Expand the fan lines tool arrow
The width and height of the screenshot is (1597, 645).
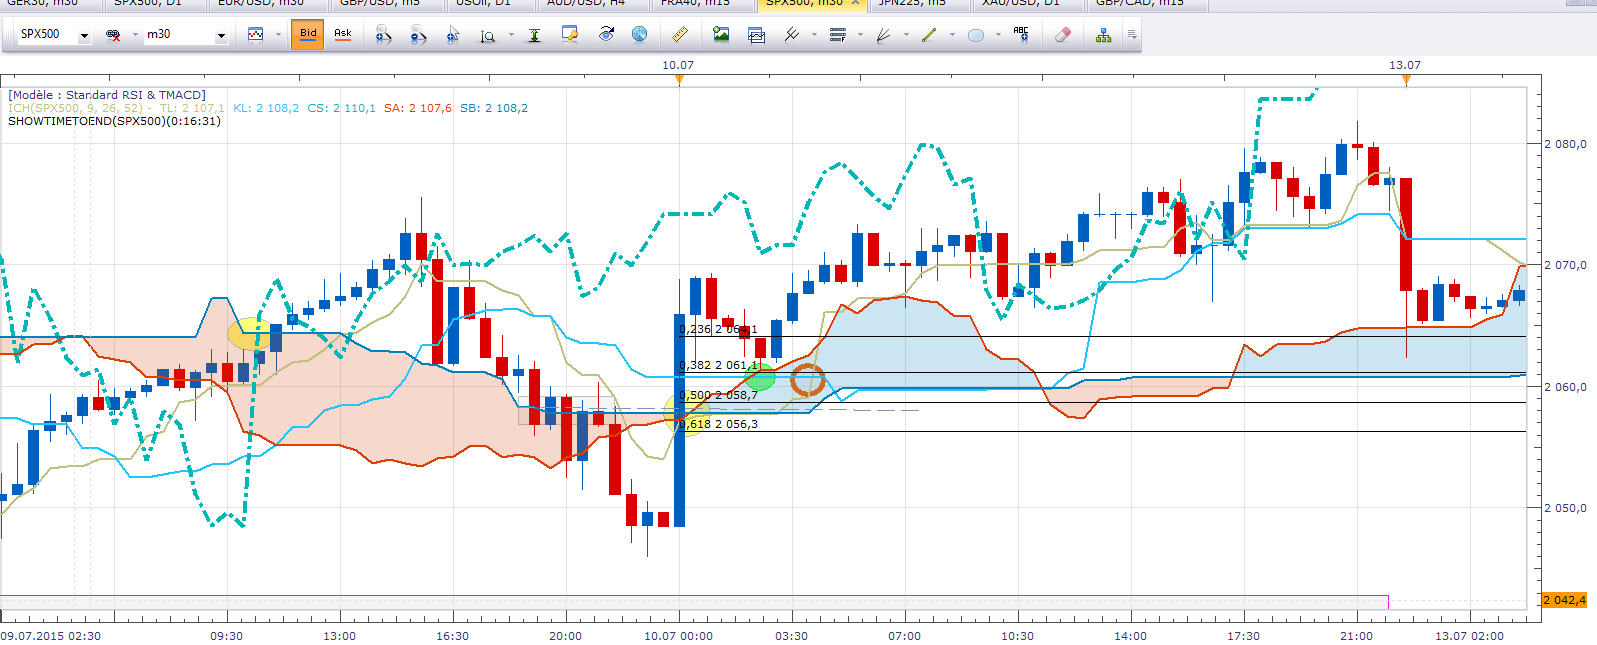(906, 35)
